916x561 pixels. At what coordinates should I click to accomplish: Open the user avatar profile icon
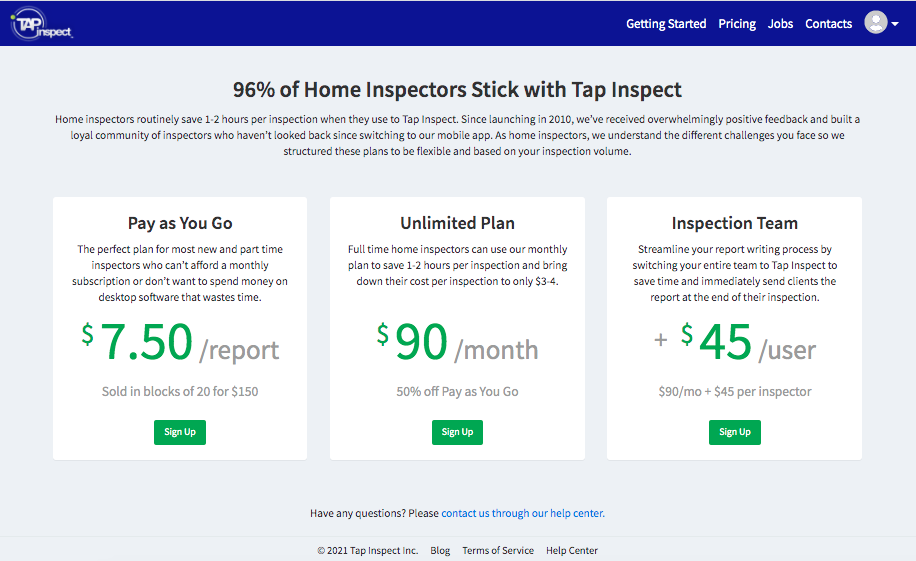tap(876, 23)
